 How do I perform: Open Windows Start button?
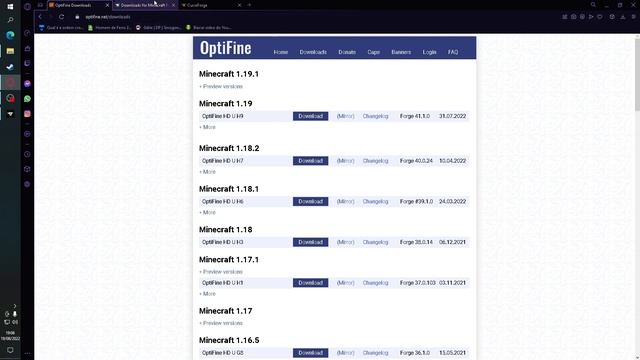(x=10, y=7)
